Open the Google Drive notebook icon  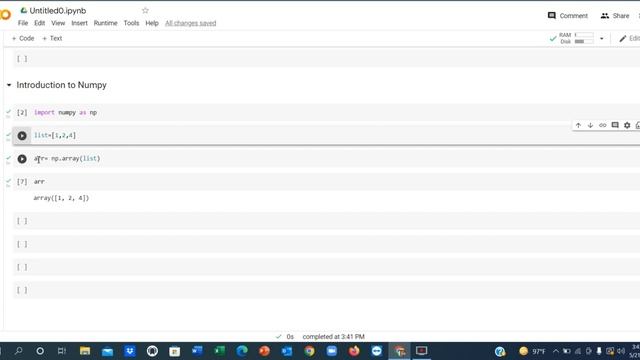click(x=24, y=11)
